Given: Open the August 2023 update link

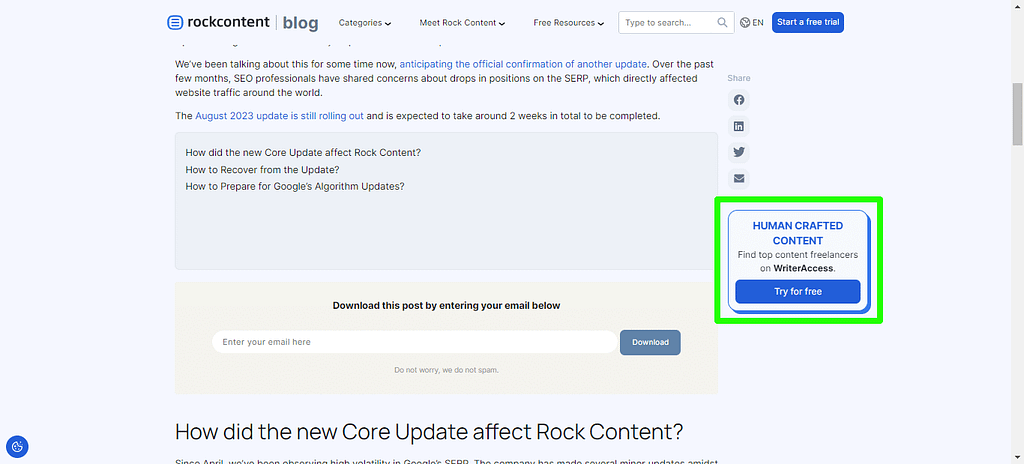Looking at the screenshot, I should pyautogui.click(x=279, y=116).
